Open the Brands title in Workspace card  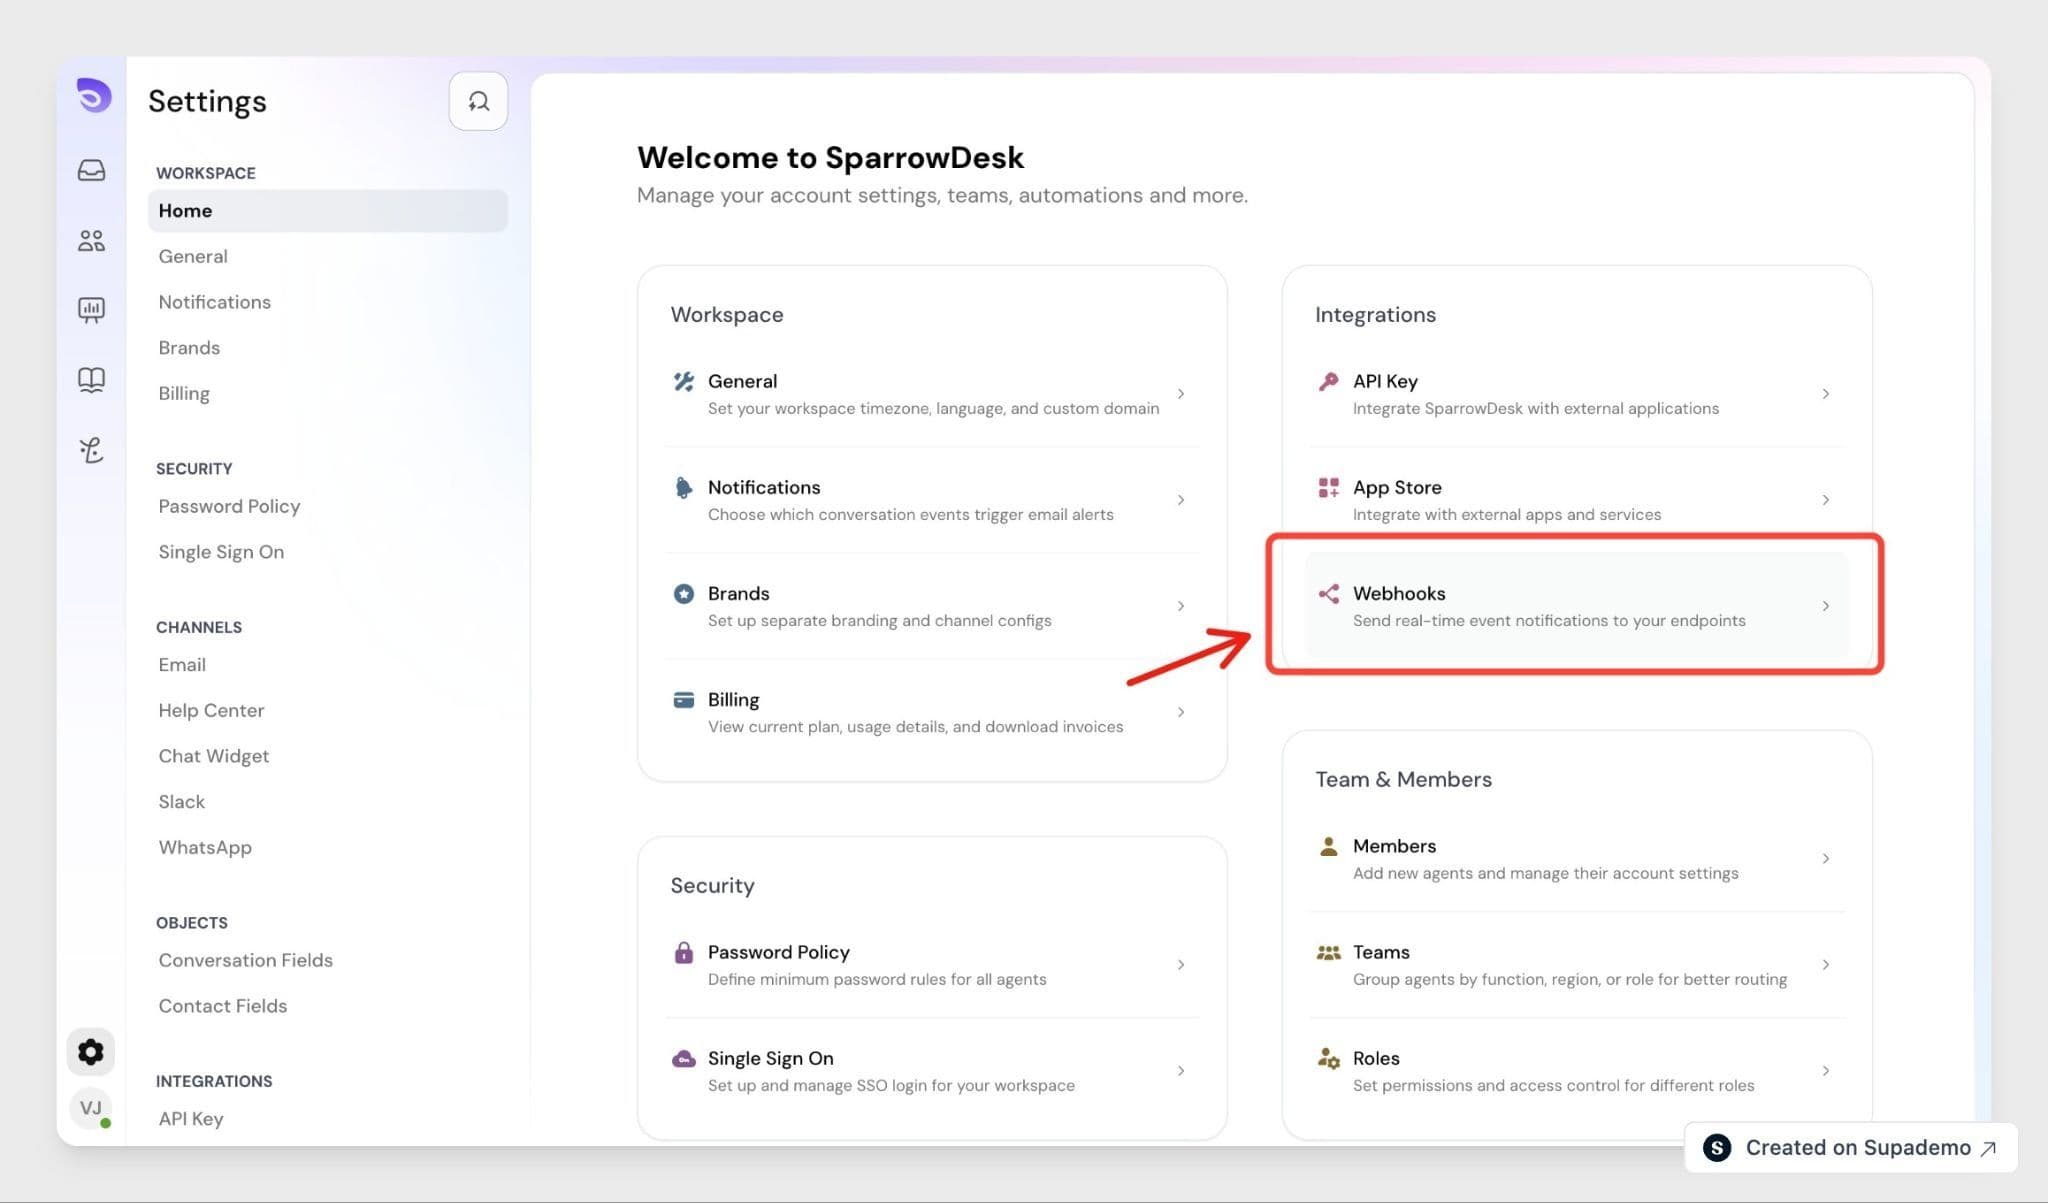tap(738, 593)
